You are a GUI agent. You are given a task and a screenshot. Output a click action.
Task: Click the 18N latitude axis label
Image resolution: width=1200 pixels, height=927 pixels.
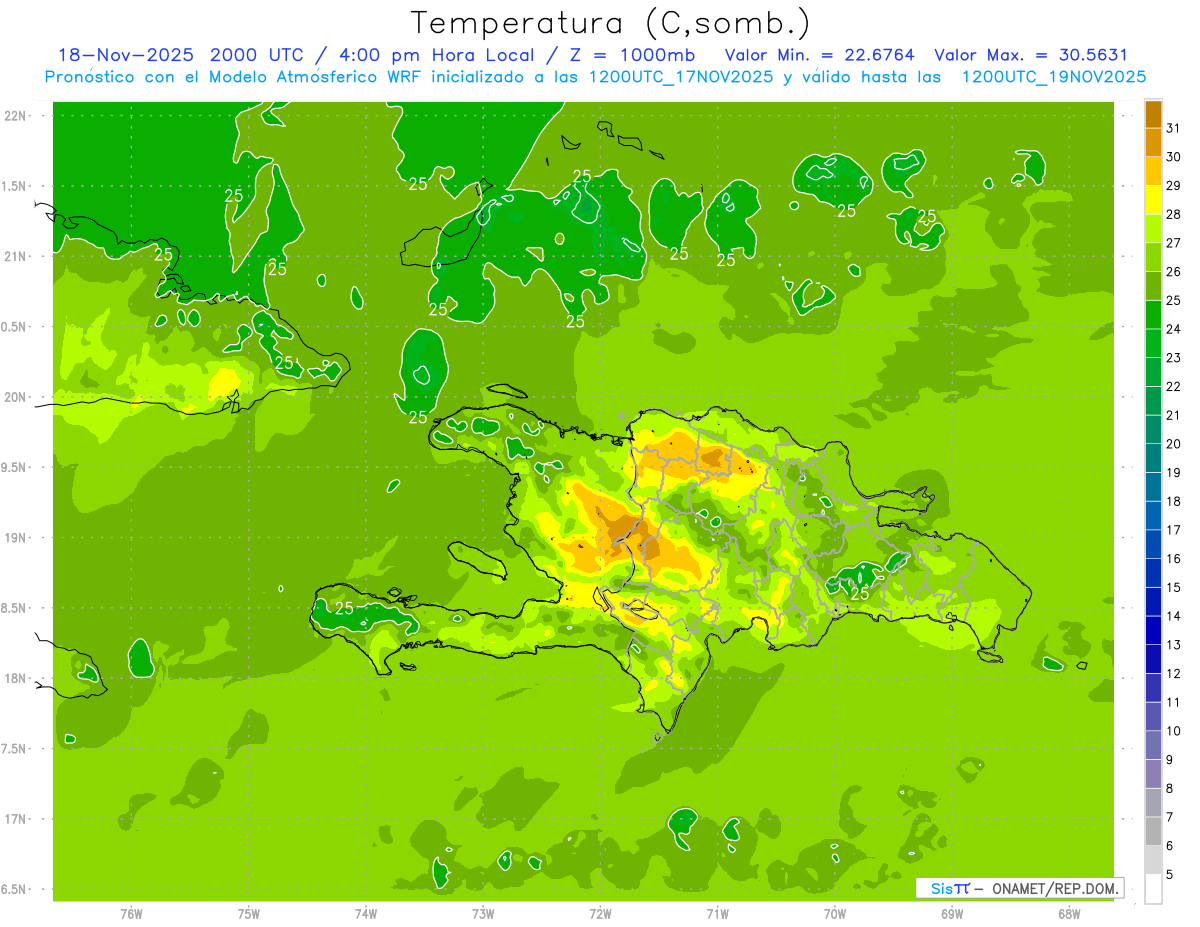point(16,679)
